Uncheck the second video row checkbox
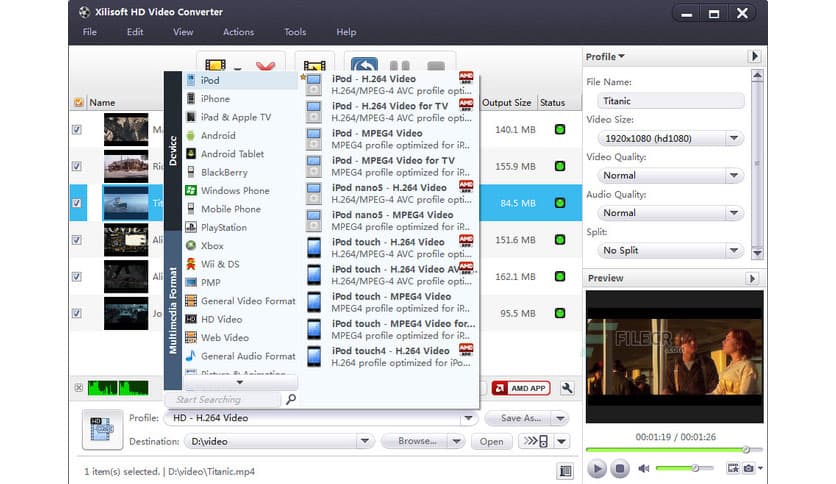This screenshot has height=484, width=836. 77,166
